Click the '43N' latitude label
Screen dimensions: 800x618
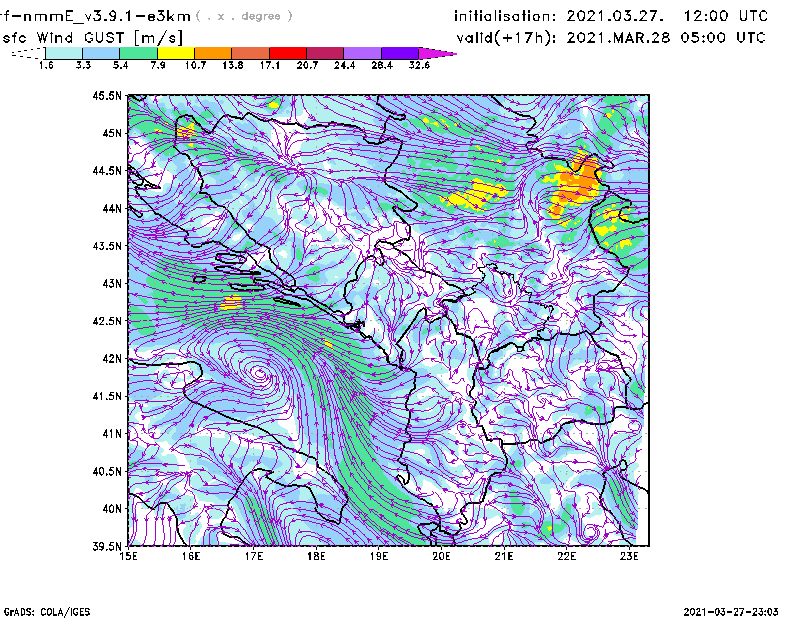click(x=112, y=283)
